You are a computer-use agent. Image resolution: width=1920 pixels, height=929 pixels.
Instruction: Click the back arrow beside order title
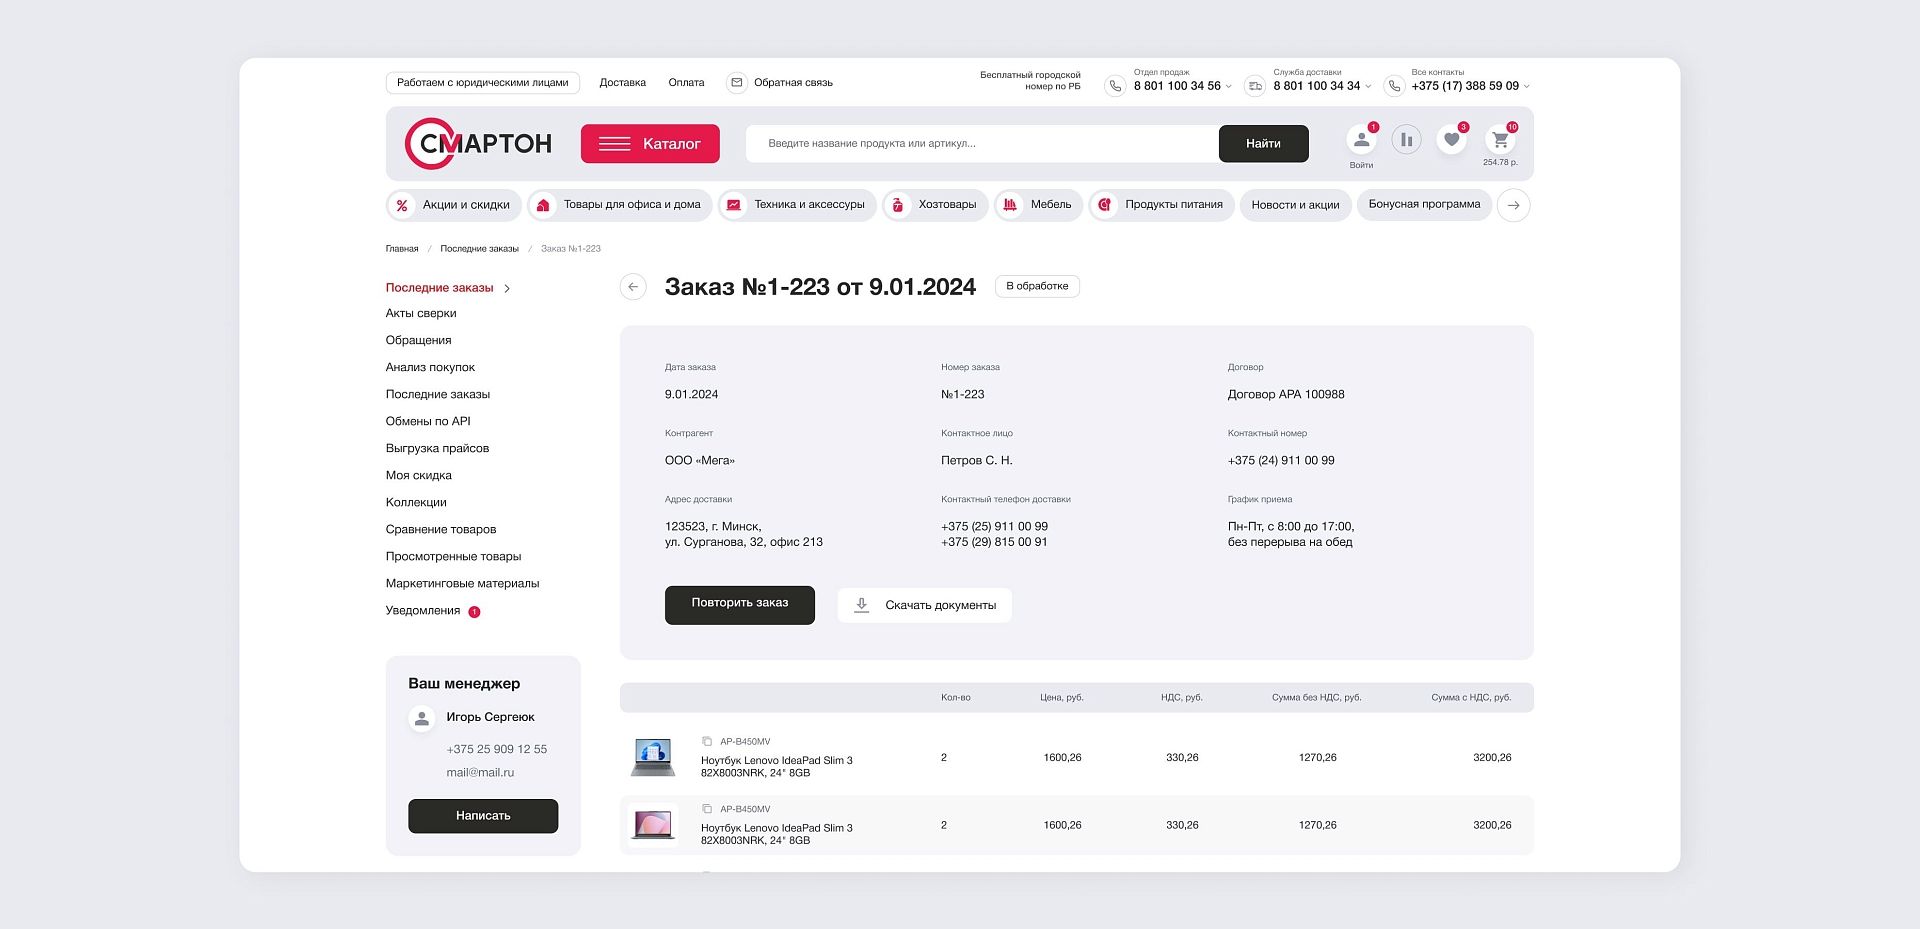[x=633, y=287]
